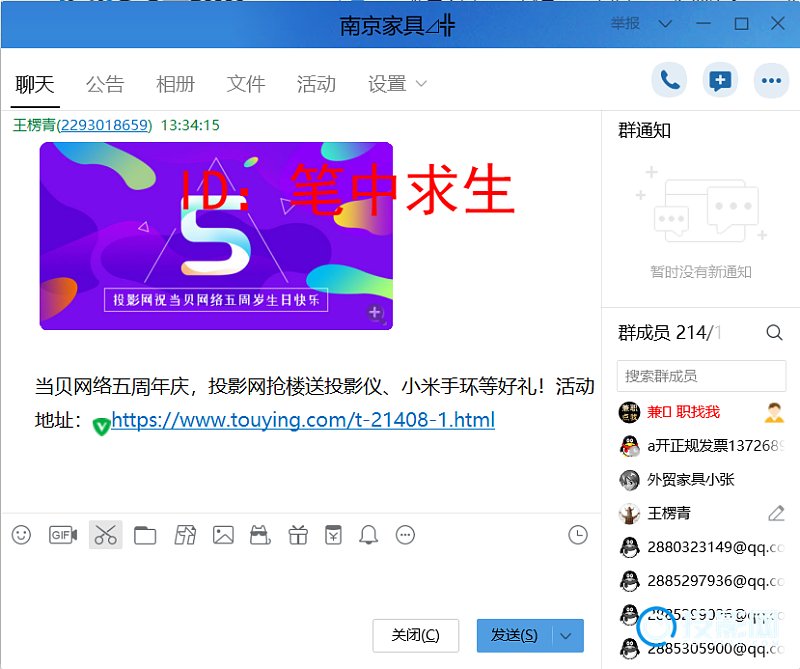Expand the title bar chevron menu
800x669 pixels.
click(x=665, y=23)
